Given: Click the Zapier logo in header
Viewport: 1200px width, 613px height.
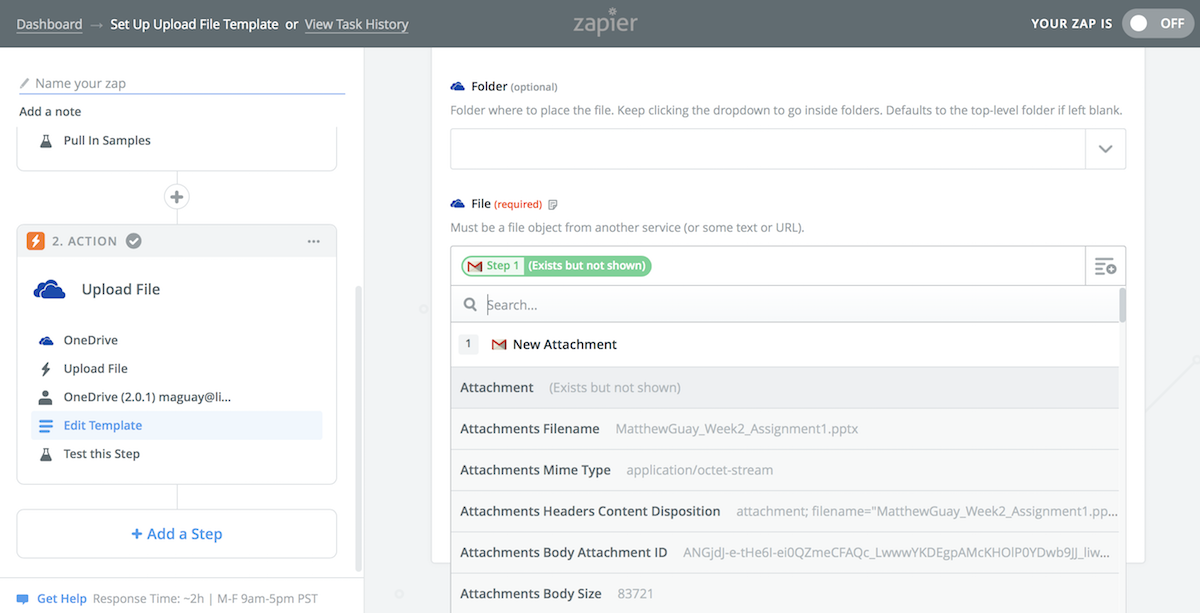Looking at the screenshot, I should [x=606, y=22].
